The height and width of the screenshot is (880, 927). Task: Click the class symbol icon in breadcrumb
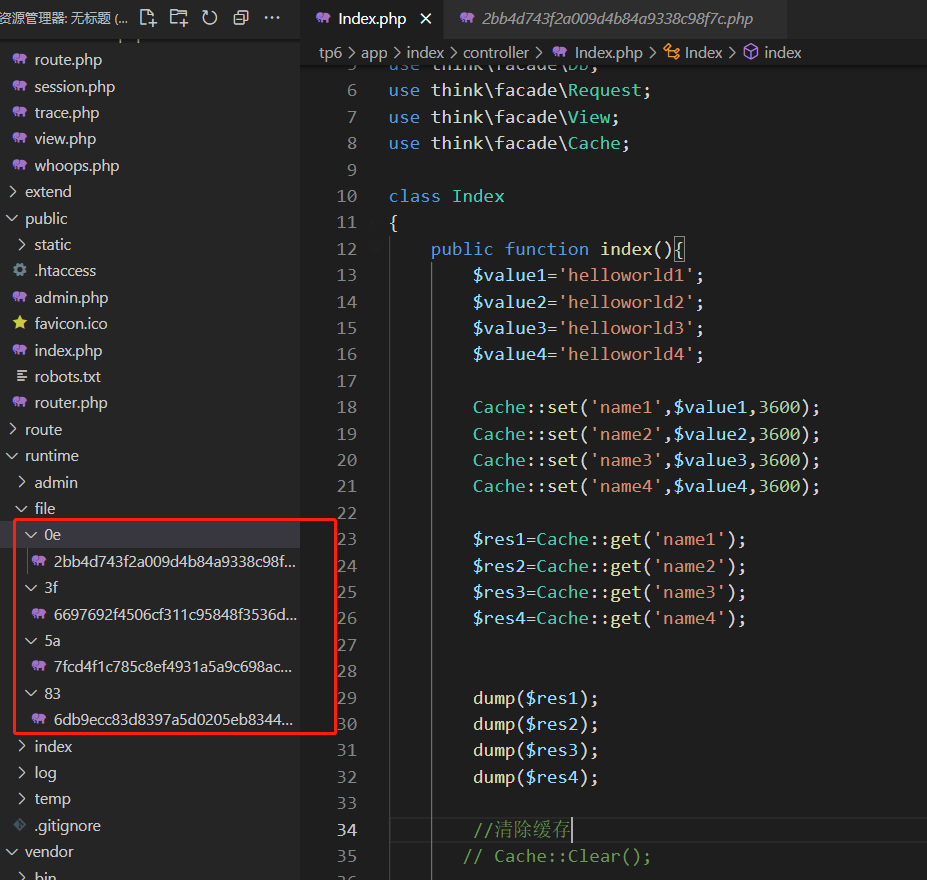[671, 51]
